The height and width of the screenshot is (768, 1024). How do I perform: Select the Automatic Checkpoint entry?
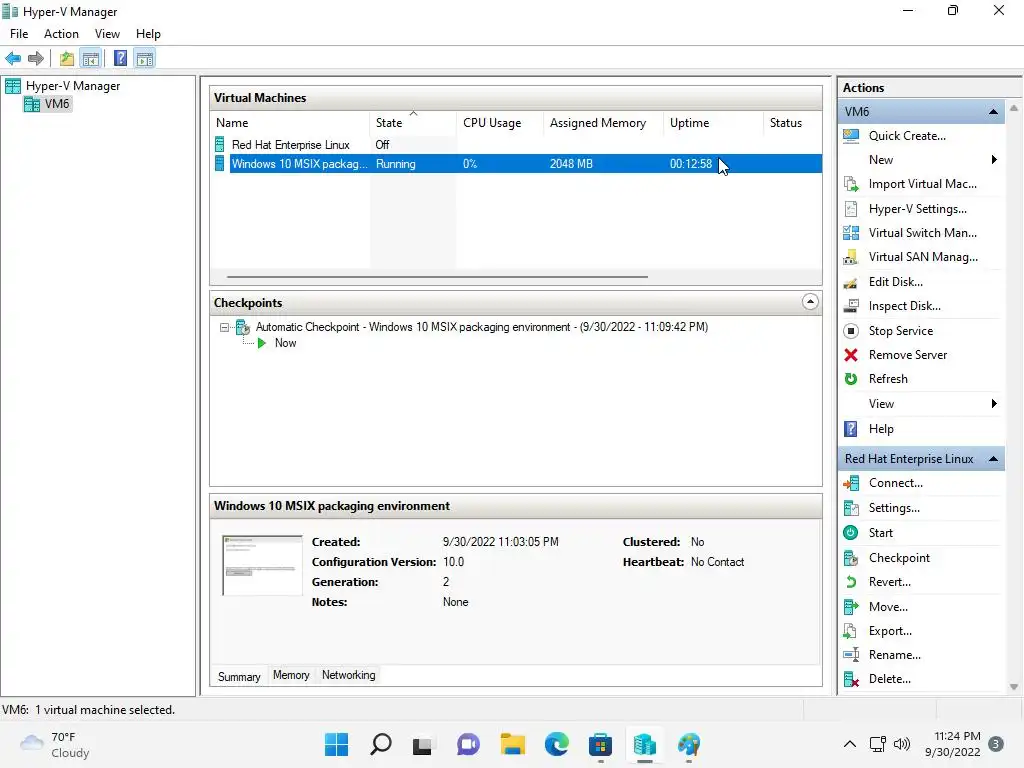click(481, 327)
